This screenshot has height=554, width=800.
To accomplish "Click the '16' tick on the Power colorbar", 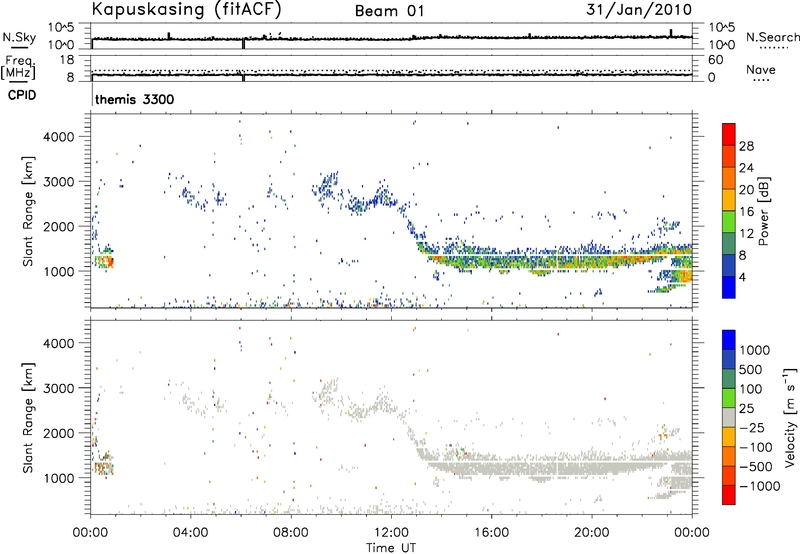I will point(746,211).
